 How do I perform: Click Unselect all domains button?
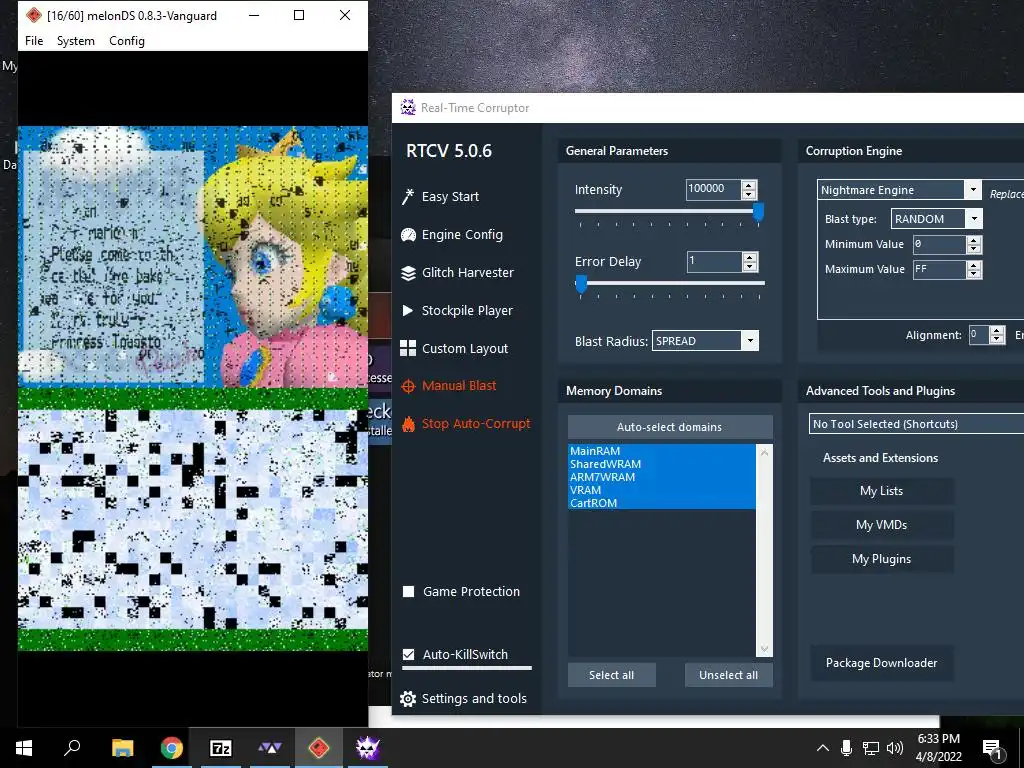click(x=729, y=675)
